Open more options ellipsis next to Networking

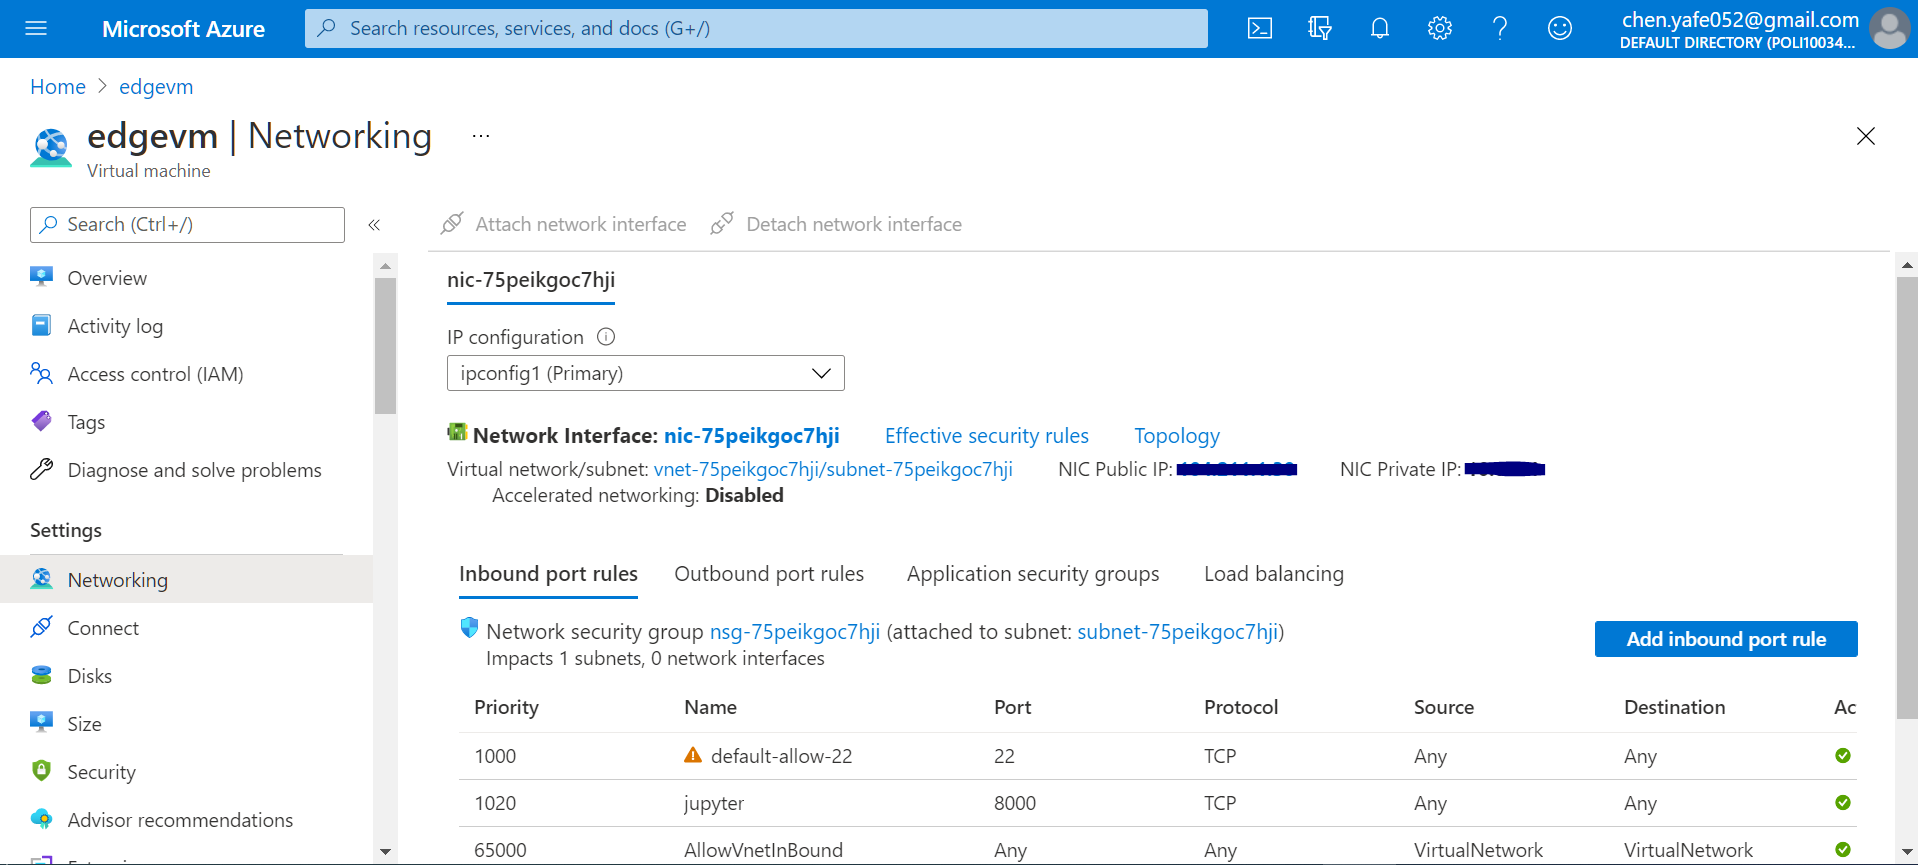481,136
